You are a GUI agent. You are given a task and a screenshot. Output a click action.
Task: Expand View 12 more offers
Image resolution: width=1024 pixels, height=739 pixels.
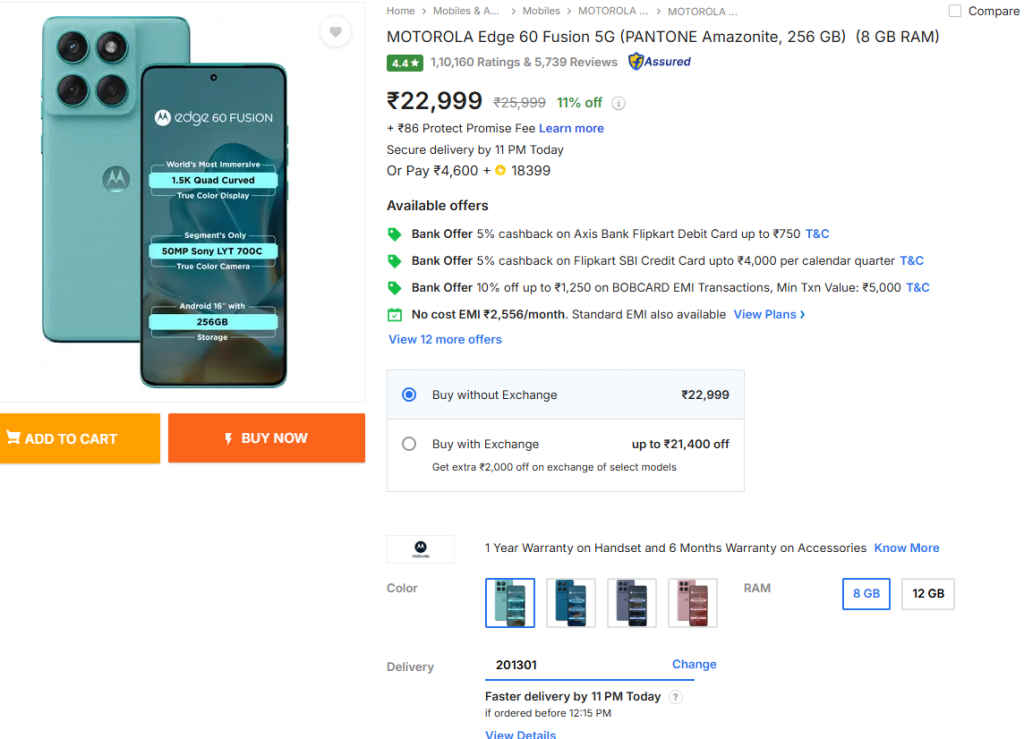[x=444, y=339]
